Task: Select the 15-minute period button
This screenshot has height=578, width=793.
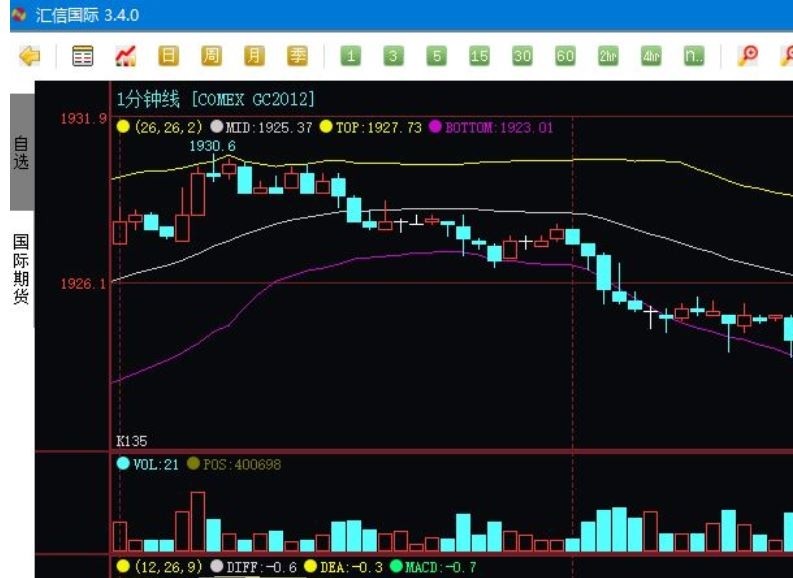Action: click(x=479, y=56)
